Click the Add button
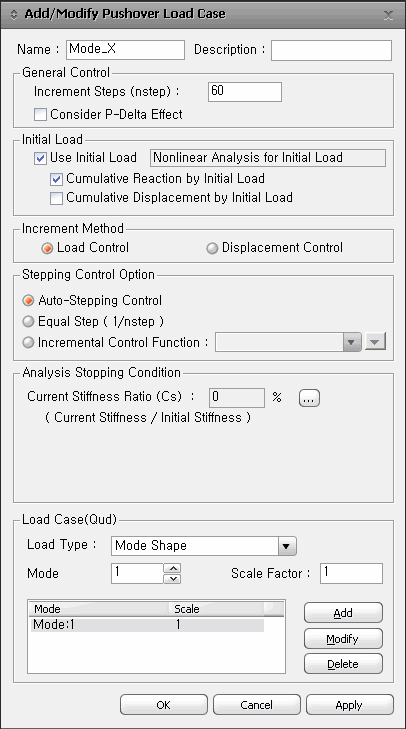The height and width of the screenshot is (729, 406). [x=343, y=613]
